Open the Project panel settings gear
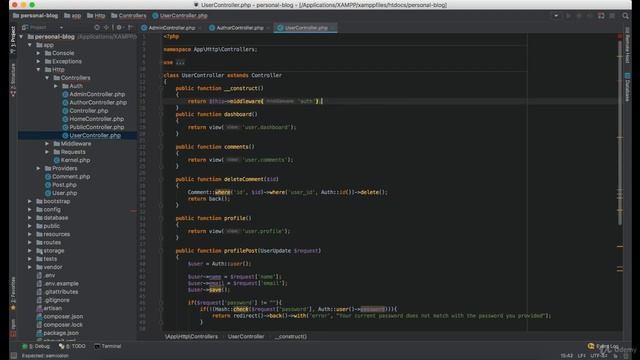This screenshot has width=640, height=360. [x=119, y=27]
